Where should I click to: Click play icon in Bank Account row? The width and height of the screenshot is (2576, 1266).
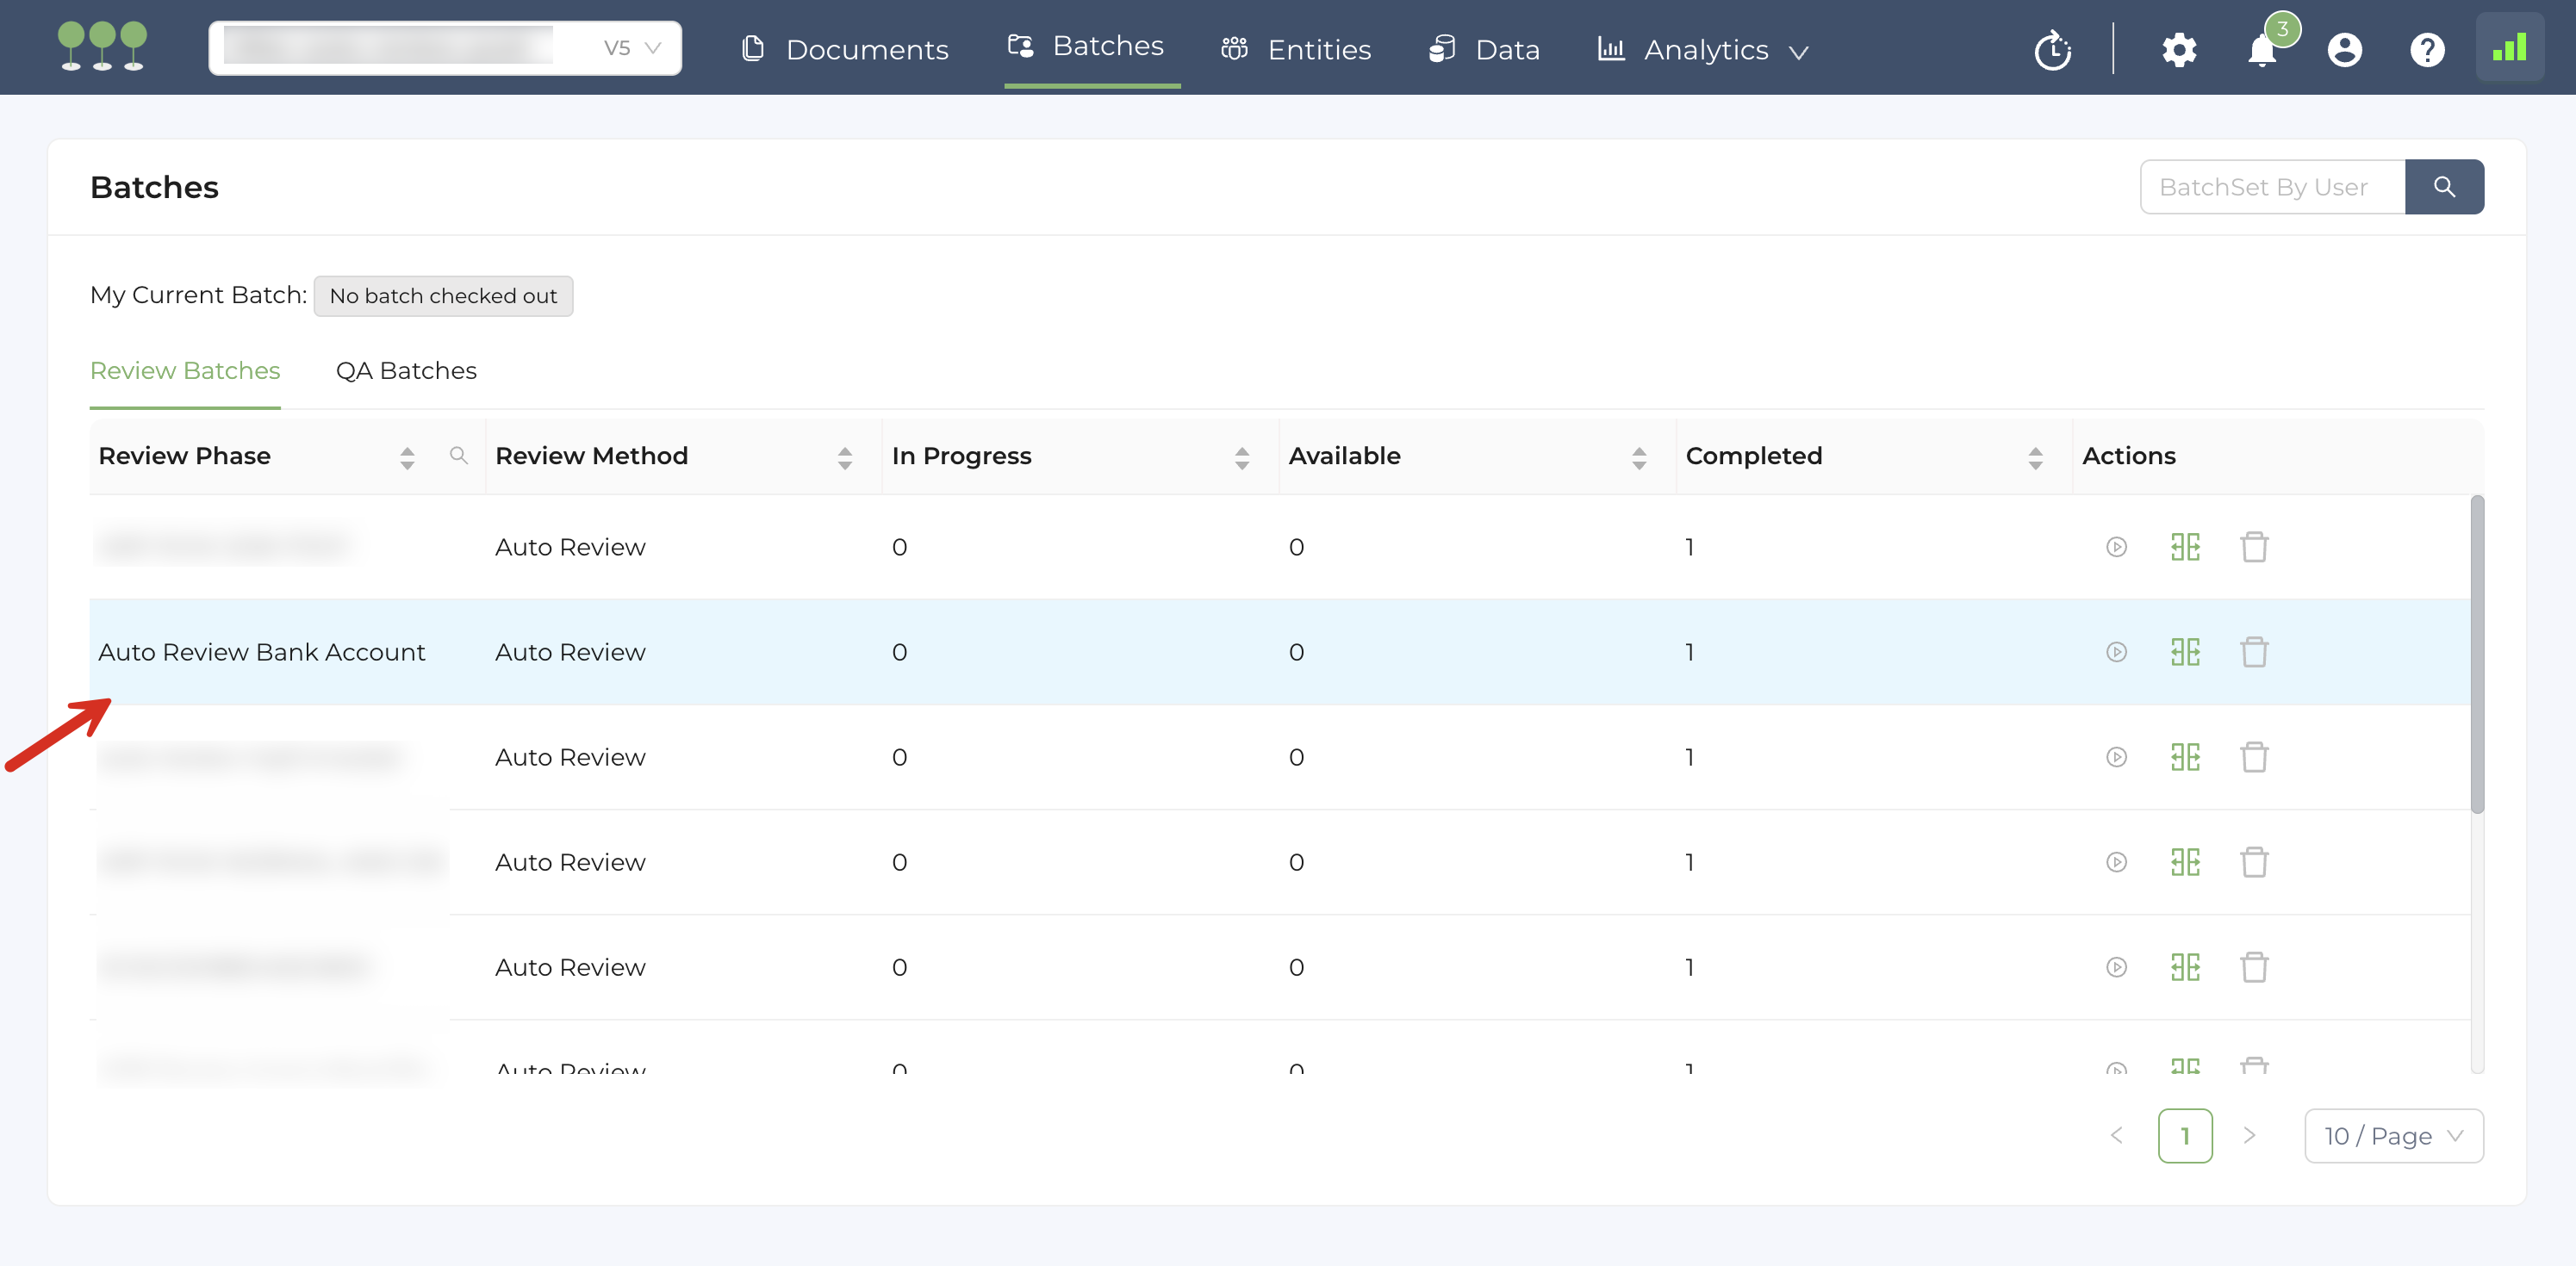2116,652
